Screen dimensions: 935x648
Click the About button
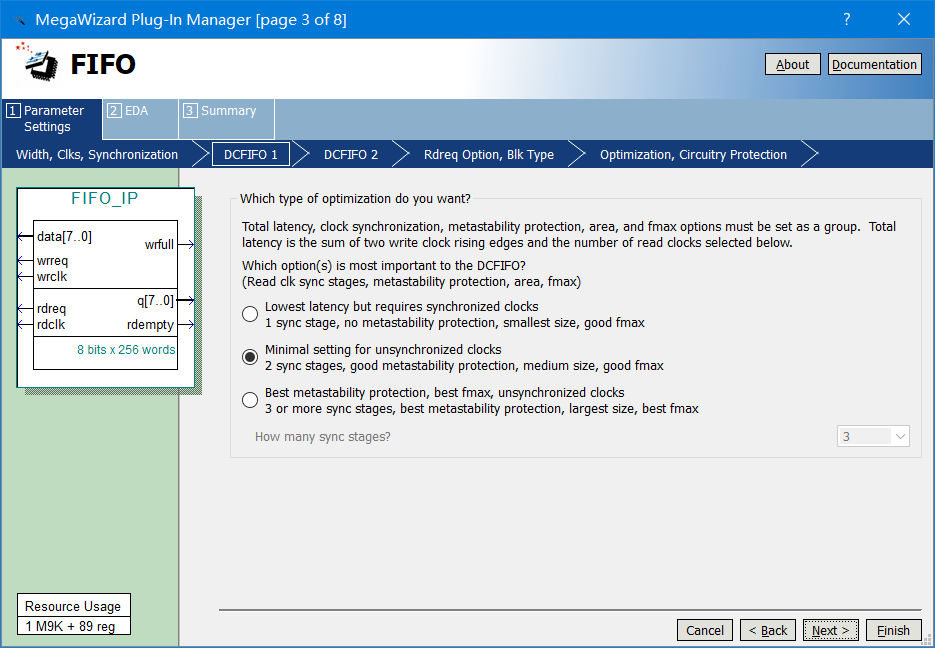pyautogui.click(x=792, y=64)
